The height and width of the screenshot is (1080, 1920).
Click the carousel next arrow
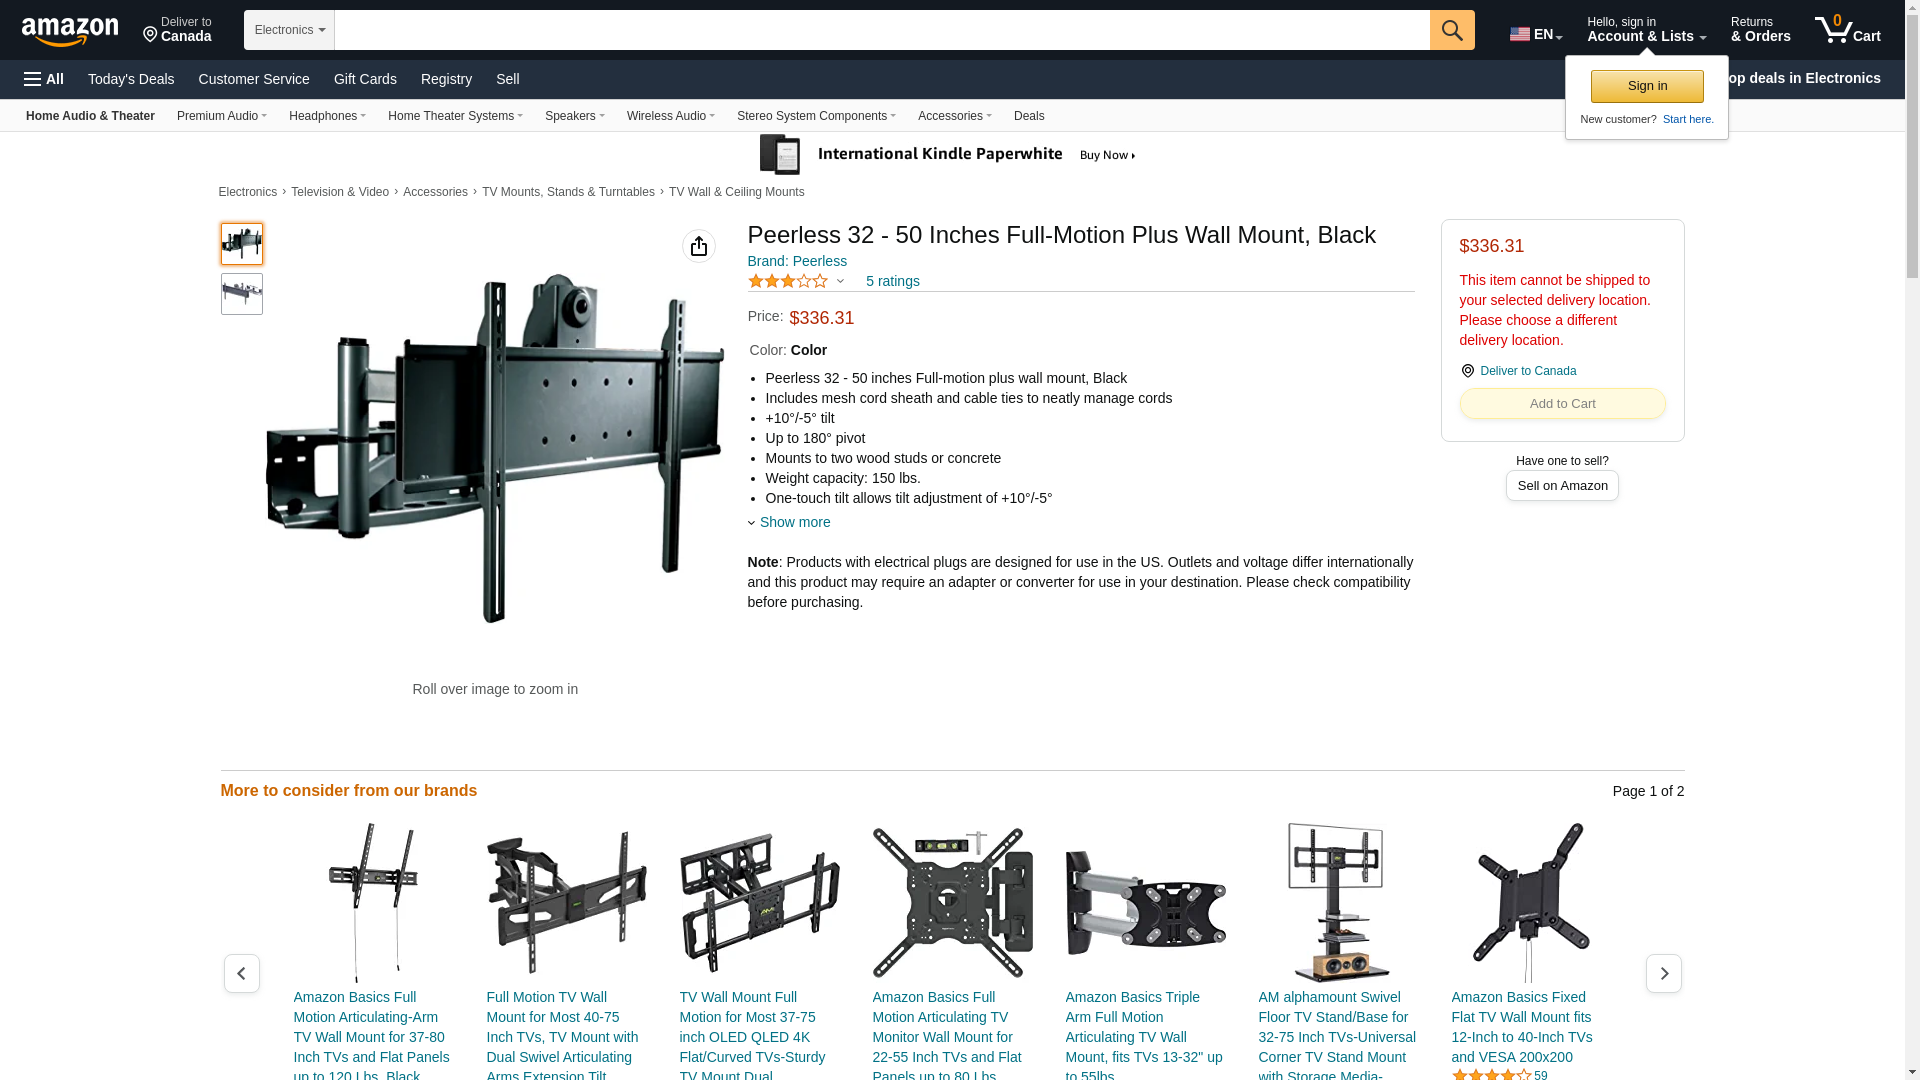(x=1663, y=973)
